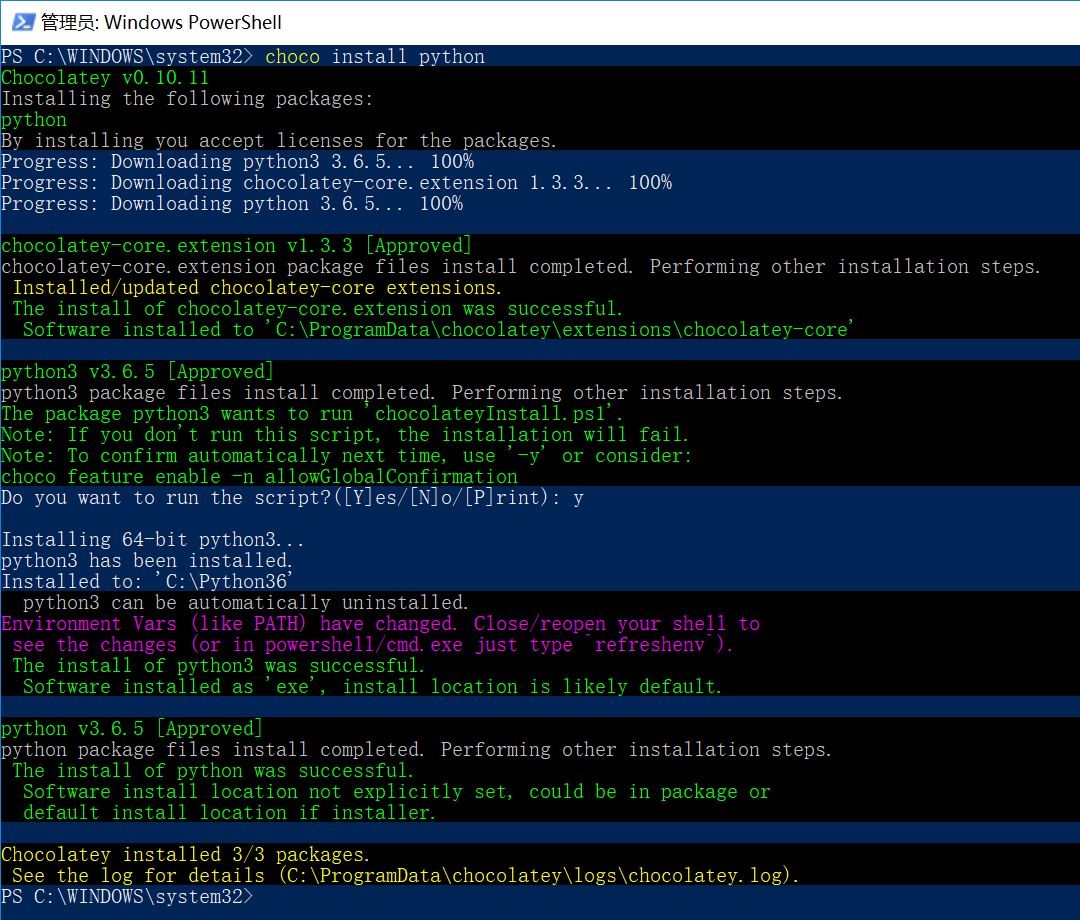The image size is (1080, 920).
Task: Click 'Environment Vars (like PATH) have changed' line
Action: pyautogui.click(x=380, y=624)
